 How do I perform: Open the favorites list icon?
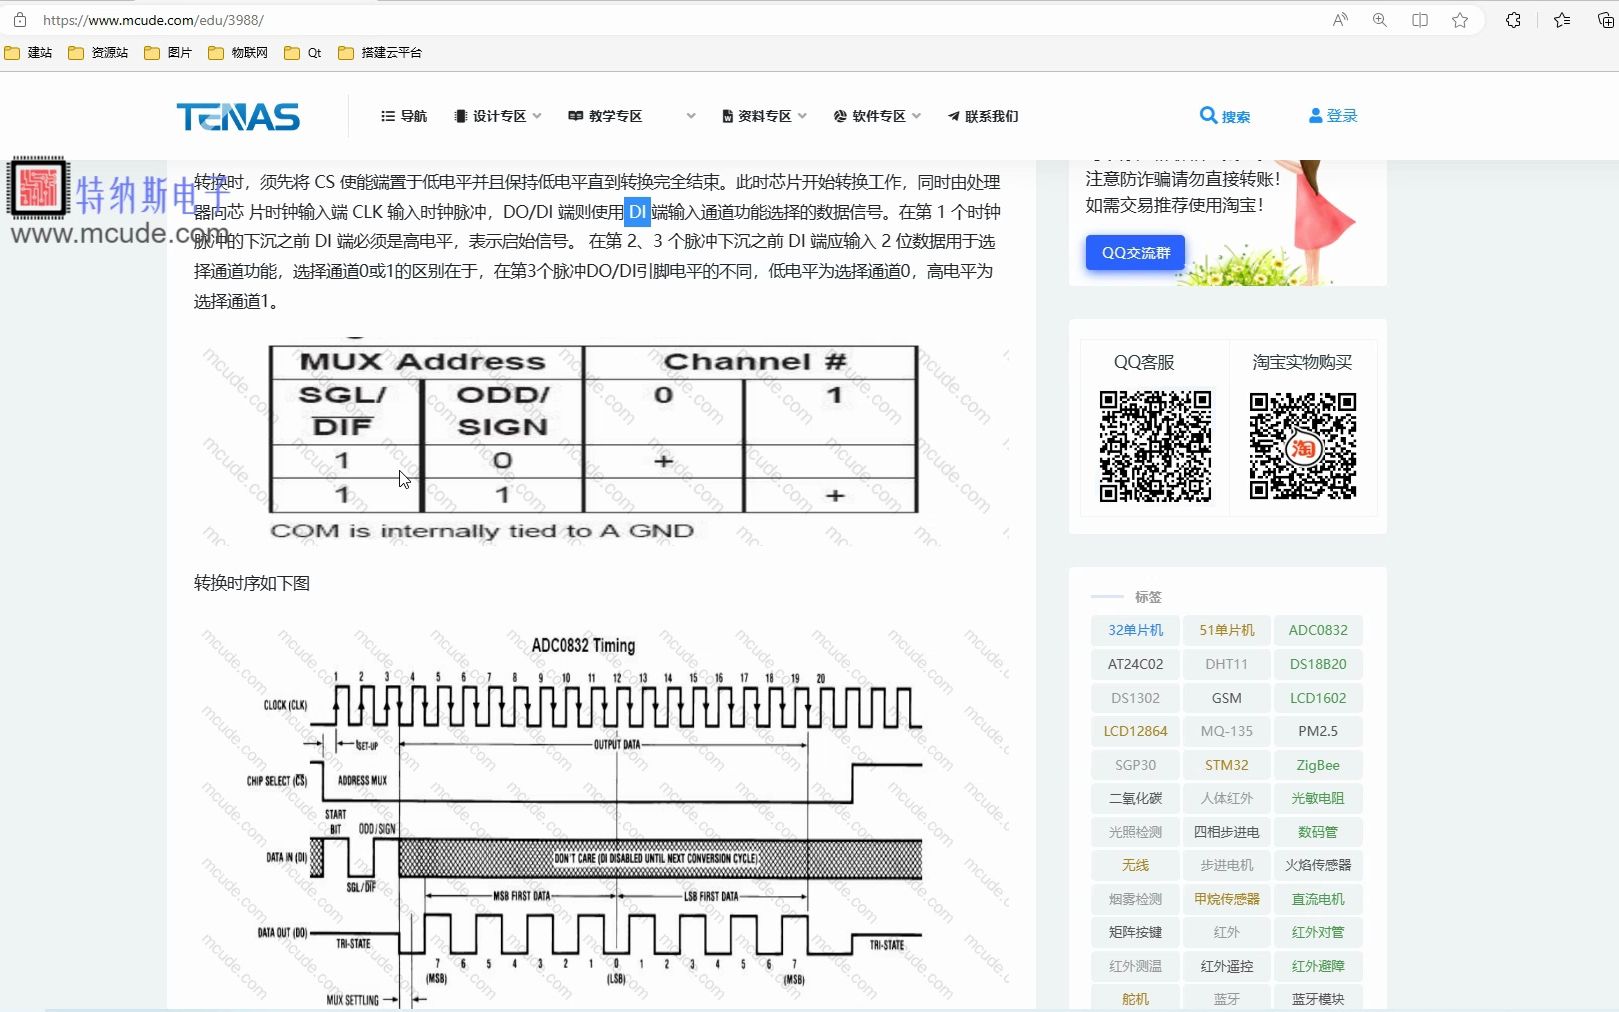1562,20
